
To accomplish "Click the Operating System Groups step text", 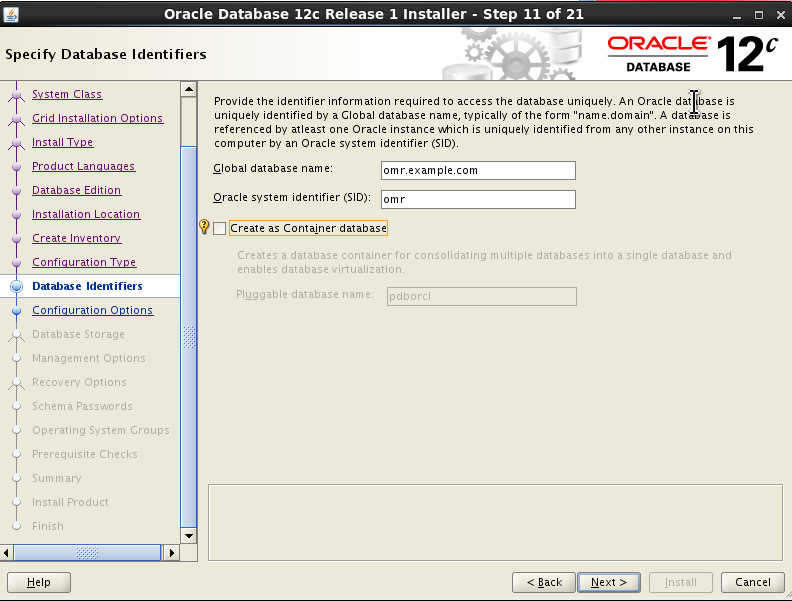I will (x=101, y=430).
